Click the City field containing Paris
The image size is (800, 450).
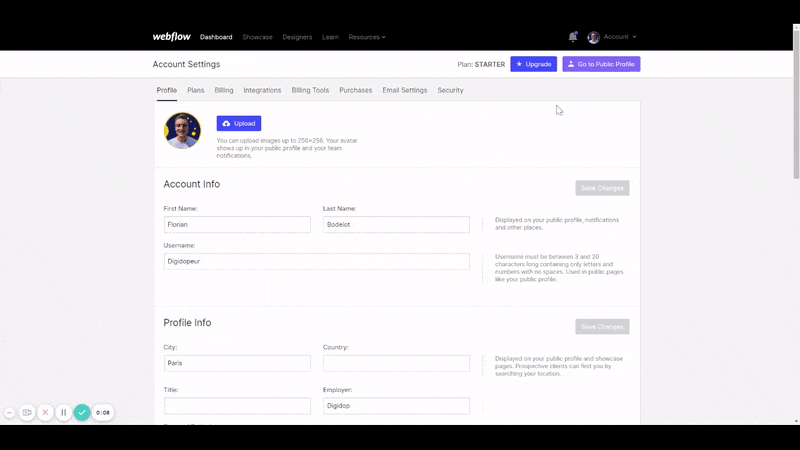[237, 363]
